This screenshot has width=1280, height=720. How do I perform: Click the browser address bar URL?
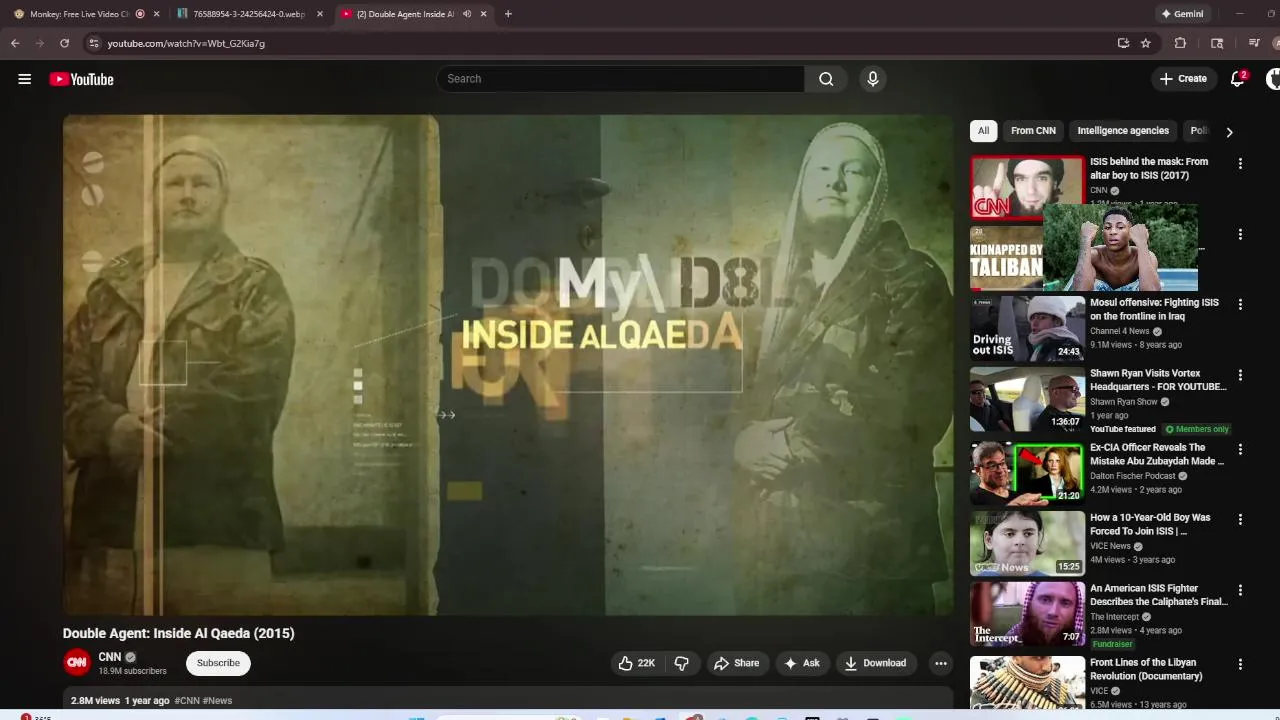coord(186,44)
